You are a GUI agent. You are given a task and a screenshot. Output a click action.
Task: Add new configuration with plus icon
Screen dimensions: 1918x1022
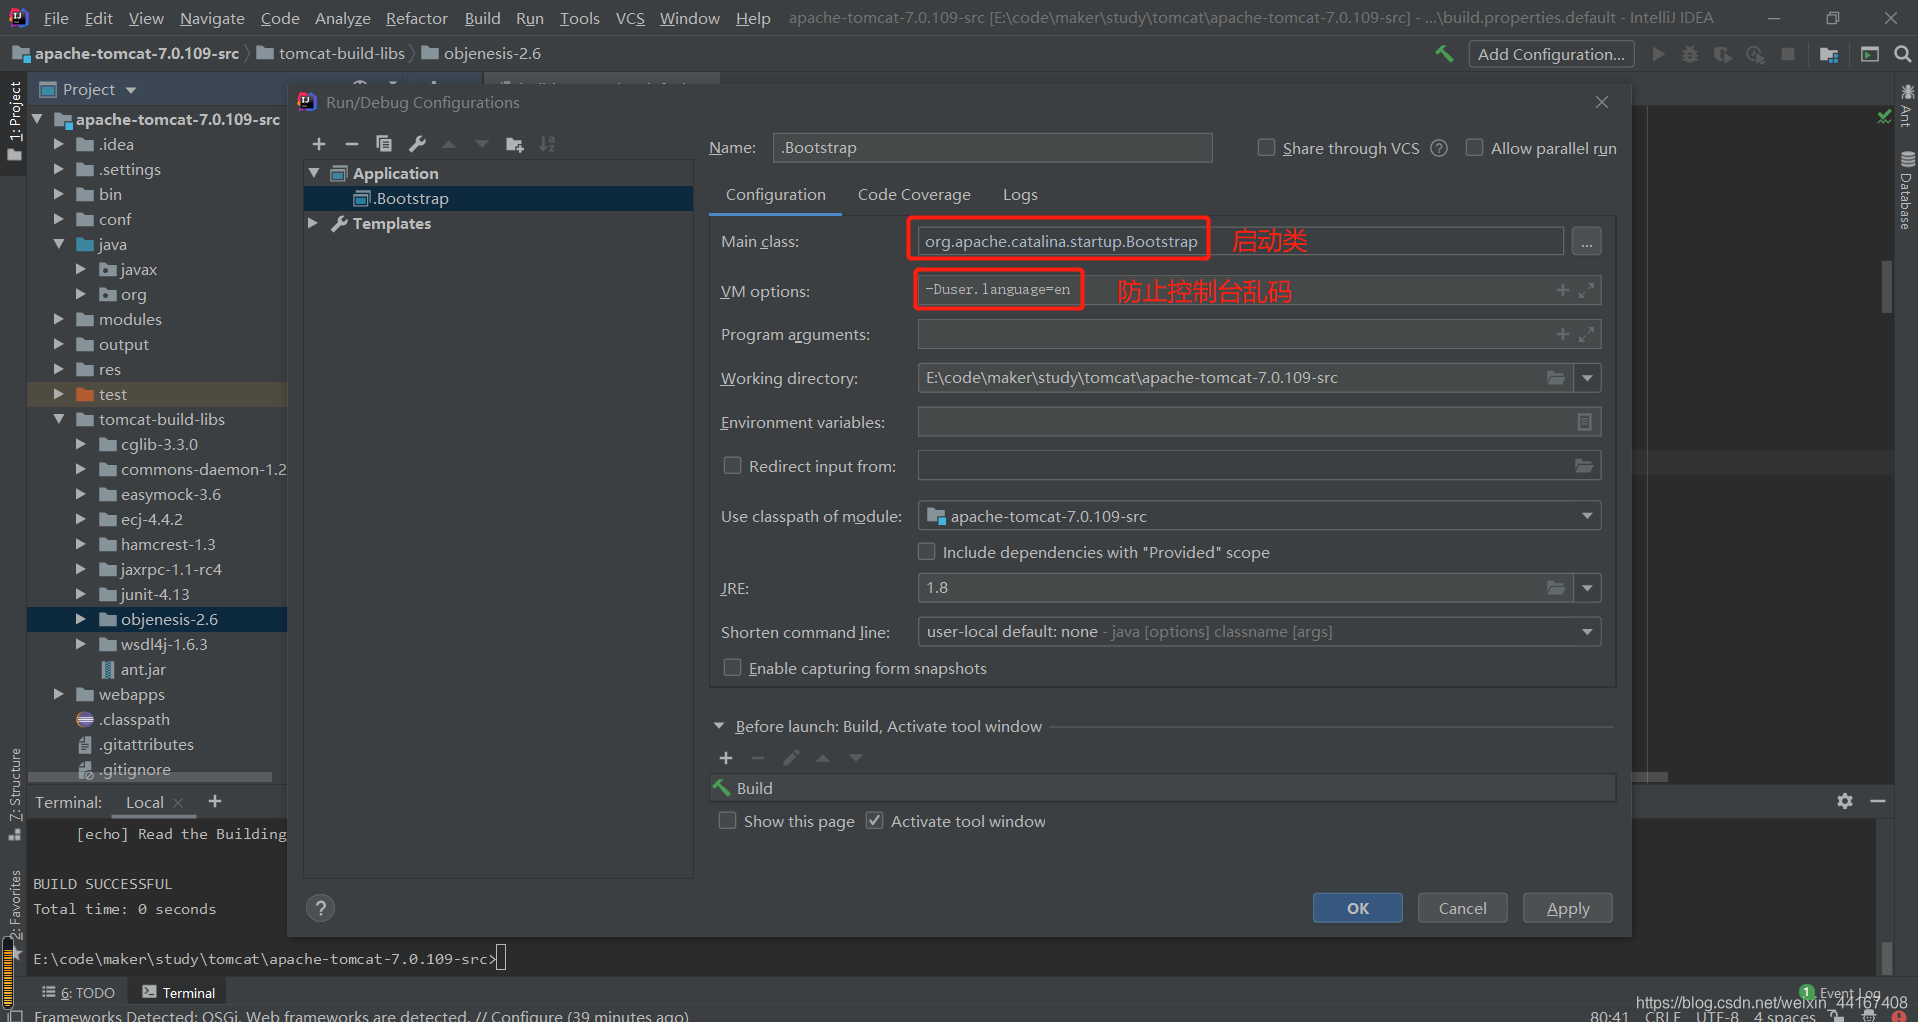click(319, 145)
